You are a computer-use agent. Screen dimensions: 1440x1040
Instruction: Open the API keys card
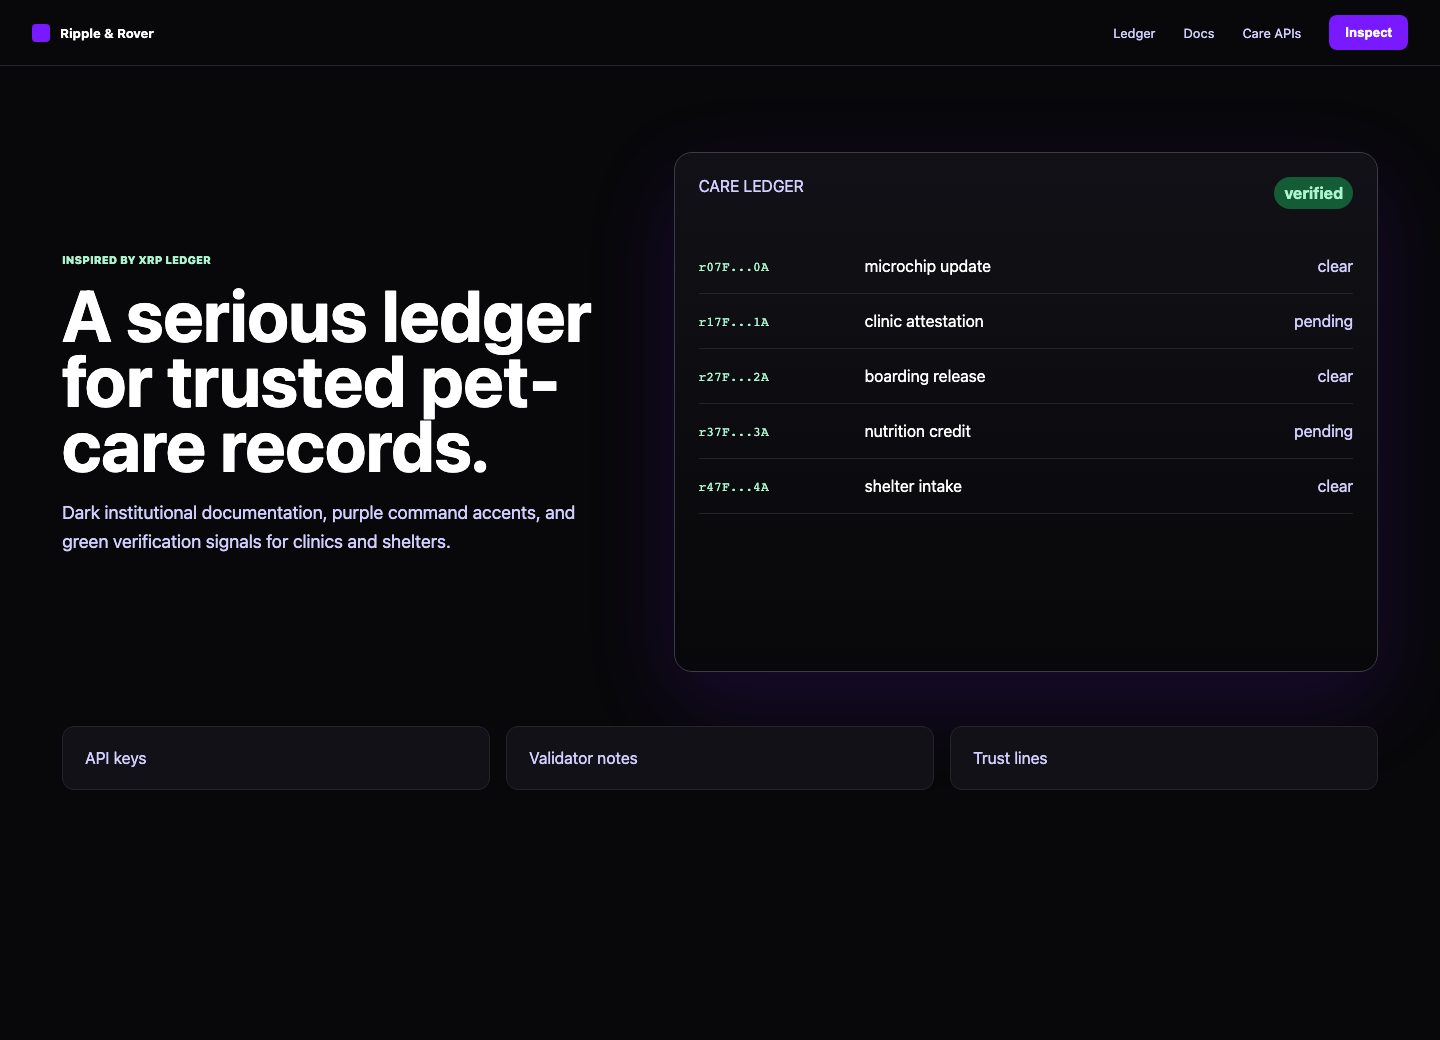[276, 758]
